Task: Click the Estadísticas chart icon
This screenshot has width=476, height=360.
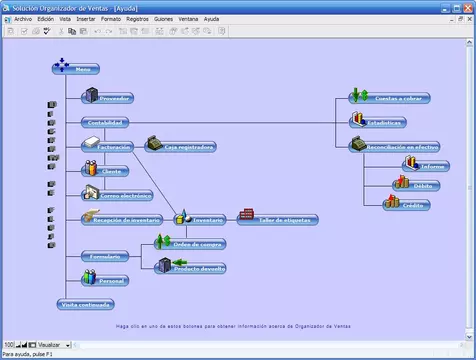Action: [x=359, y=119]
